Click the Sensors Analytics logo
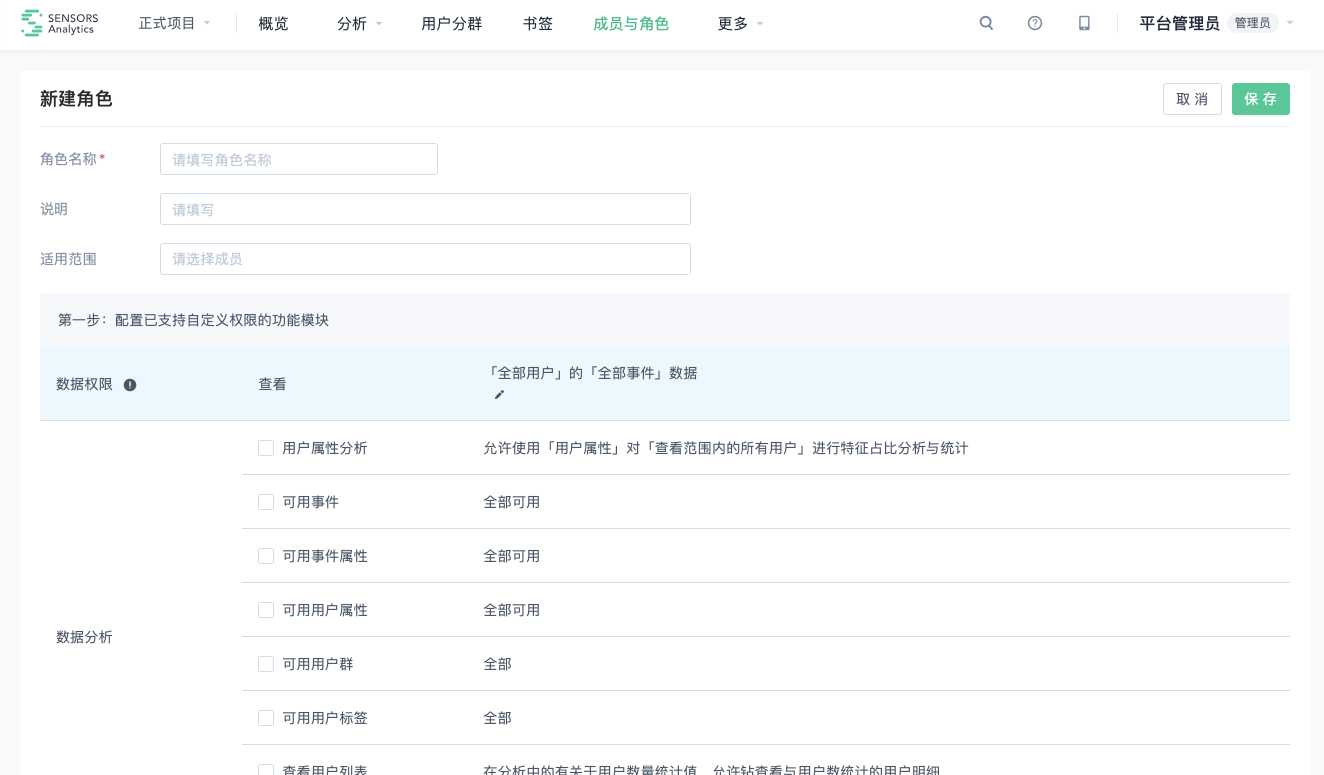1324x775 pixels. [59, 23]
